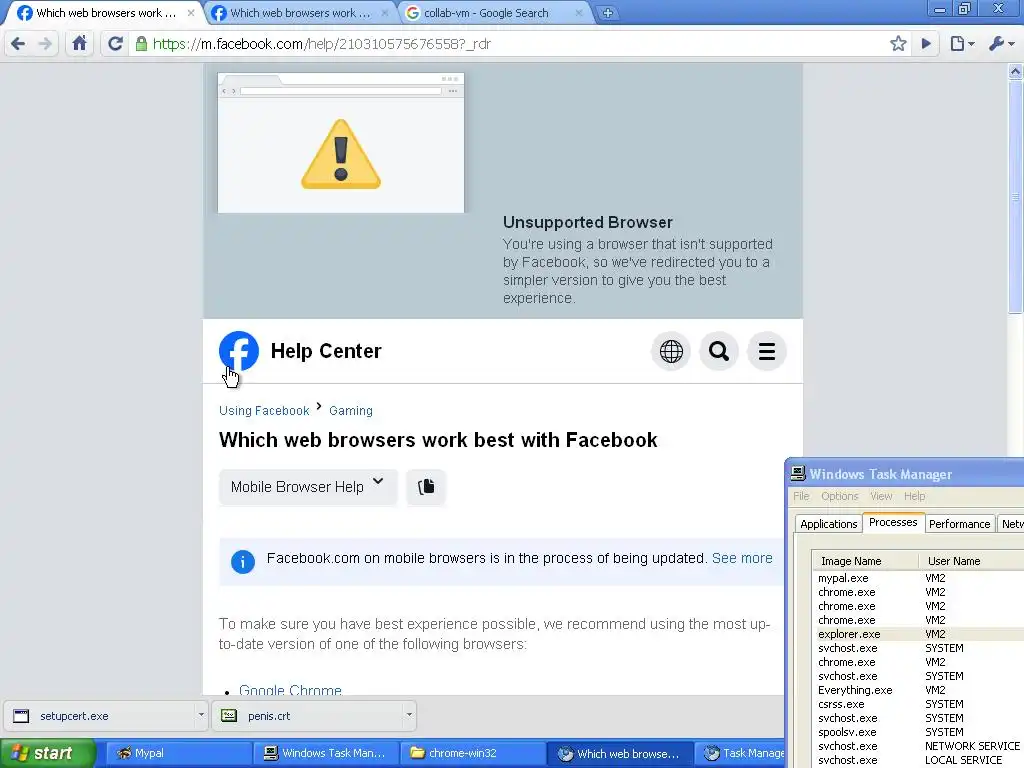Open Help menu in Task Manager

(x=914, y=496)
